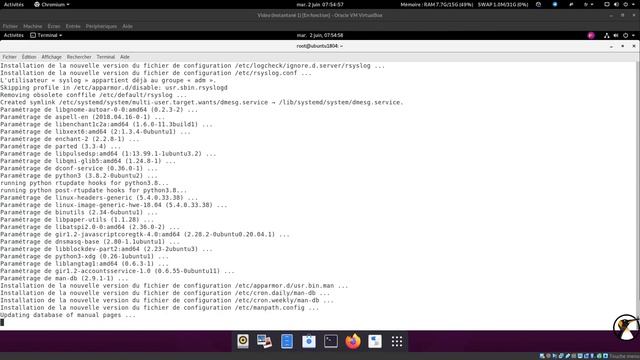The width and height of the screenshot is (640, 360).
Task: Click the 'Removing obsolete conffile /etc/default/rsyslog' line
Action: click(93, 95)
